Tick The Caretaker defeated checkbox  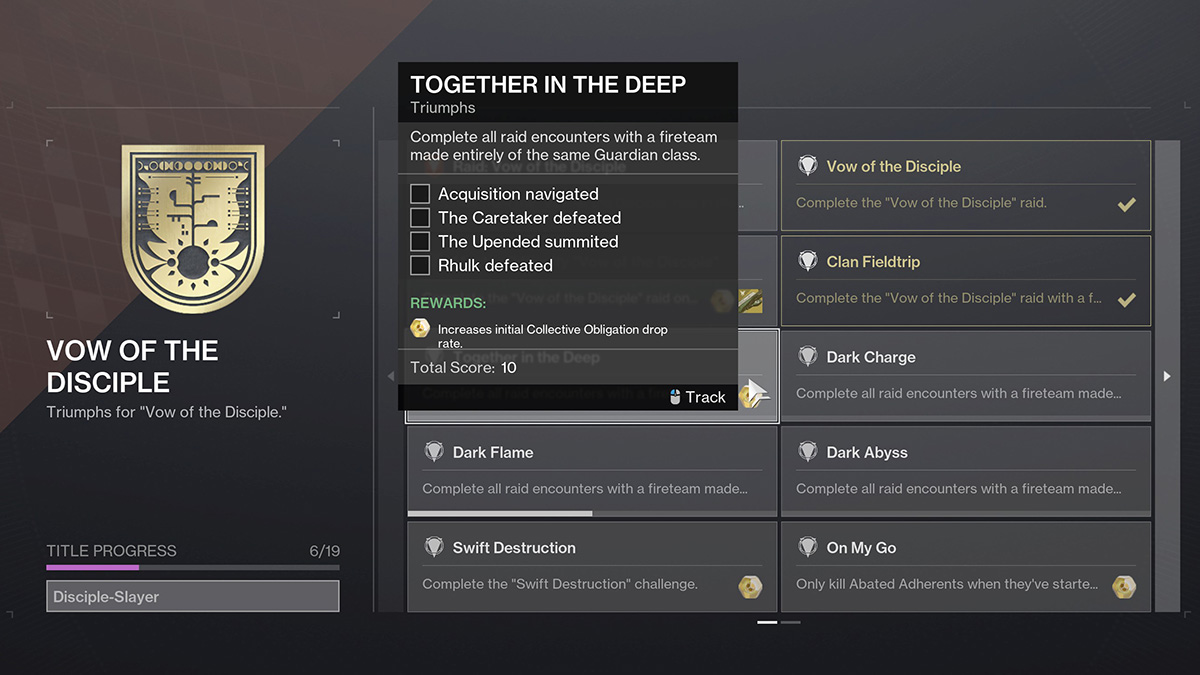420,217
